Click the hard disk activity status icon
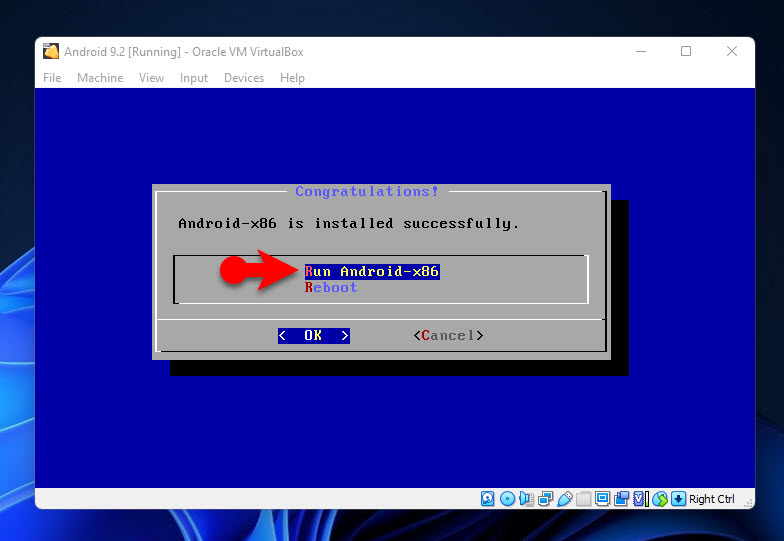 (x=488, y=498)
